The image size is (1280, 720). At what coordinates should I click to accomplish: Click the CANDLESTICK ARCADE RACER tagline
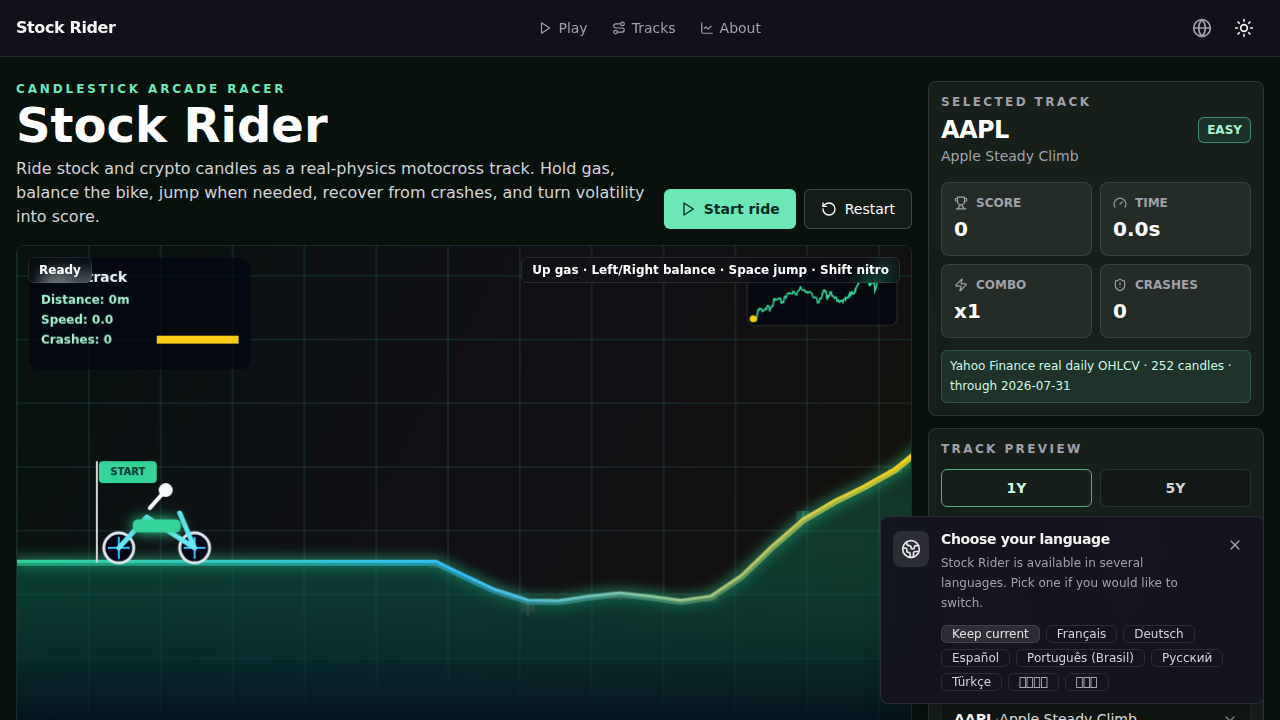click(151, 89)
